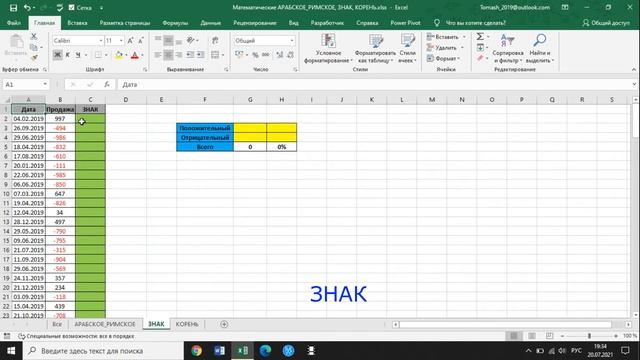Open the Удалить cells dropdown
The width and height of the screenshot is (640, 360).
[462, 47]
